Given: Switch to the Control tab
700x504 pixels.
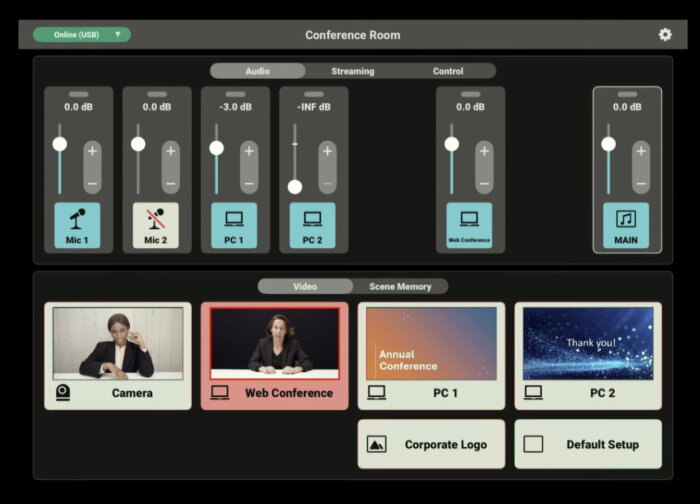Looking at the screenshot, I should point(448,71).
